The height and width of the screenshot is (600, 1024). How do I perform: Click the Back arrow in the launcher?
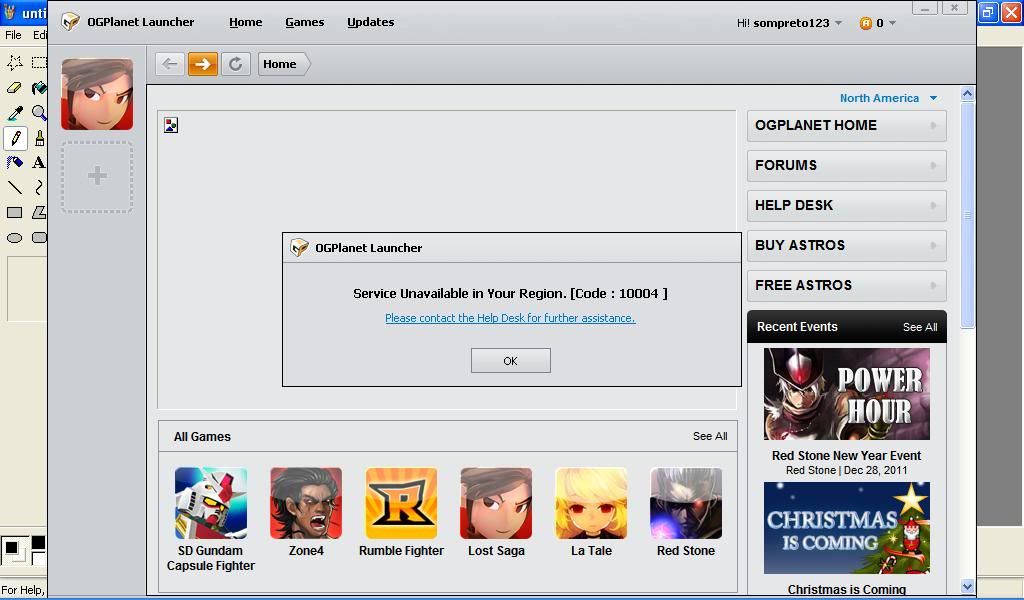pos(170,64)
